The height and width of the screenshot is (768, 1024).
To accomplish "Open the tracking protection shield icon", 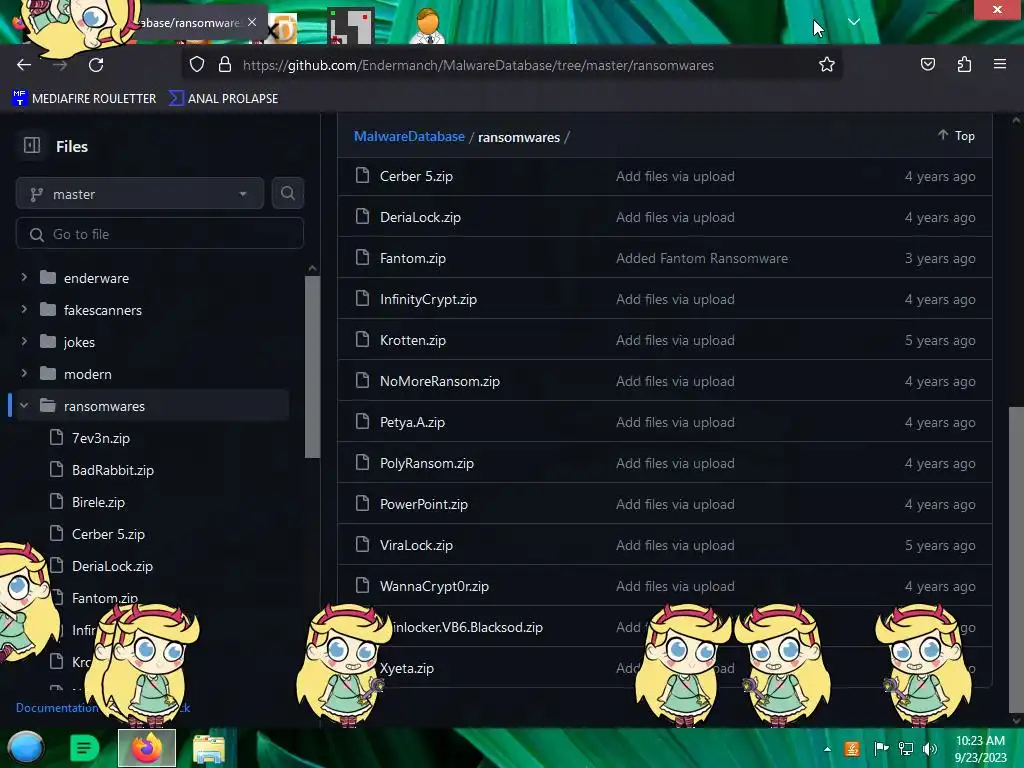I will tap(197, 65).
